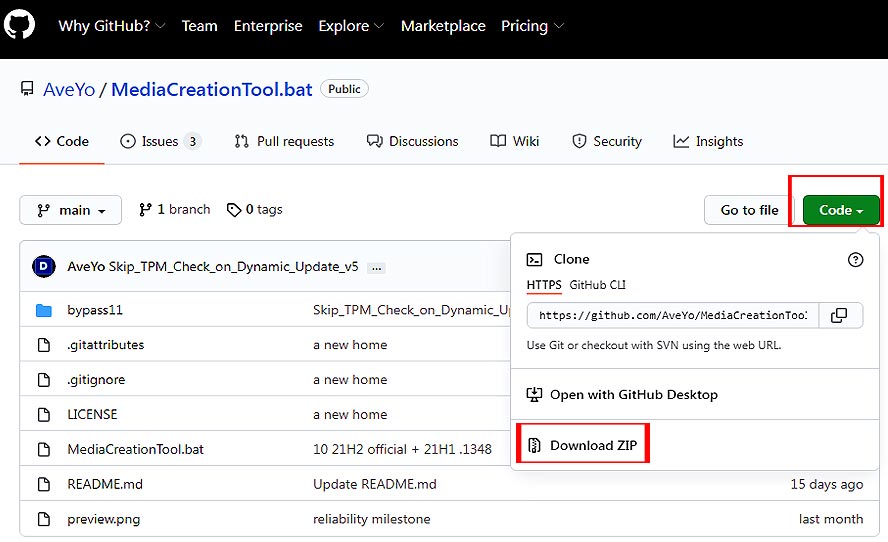Image resolution: width=888 pixels, height=542 pixels.
Task: Click the desktop icon beside Open with GitHub Desktop
Action: click(x=534, y=394)
